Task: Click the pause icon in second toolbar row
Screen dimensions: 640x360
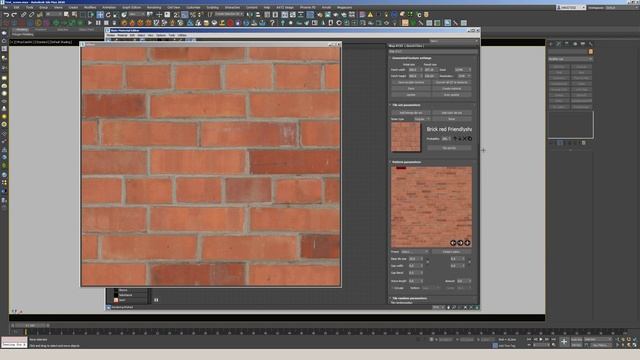Action: click(98, 23)
